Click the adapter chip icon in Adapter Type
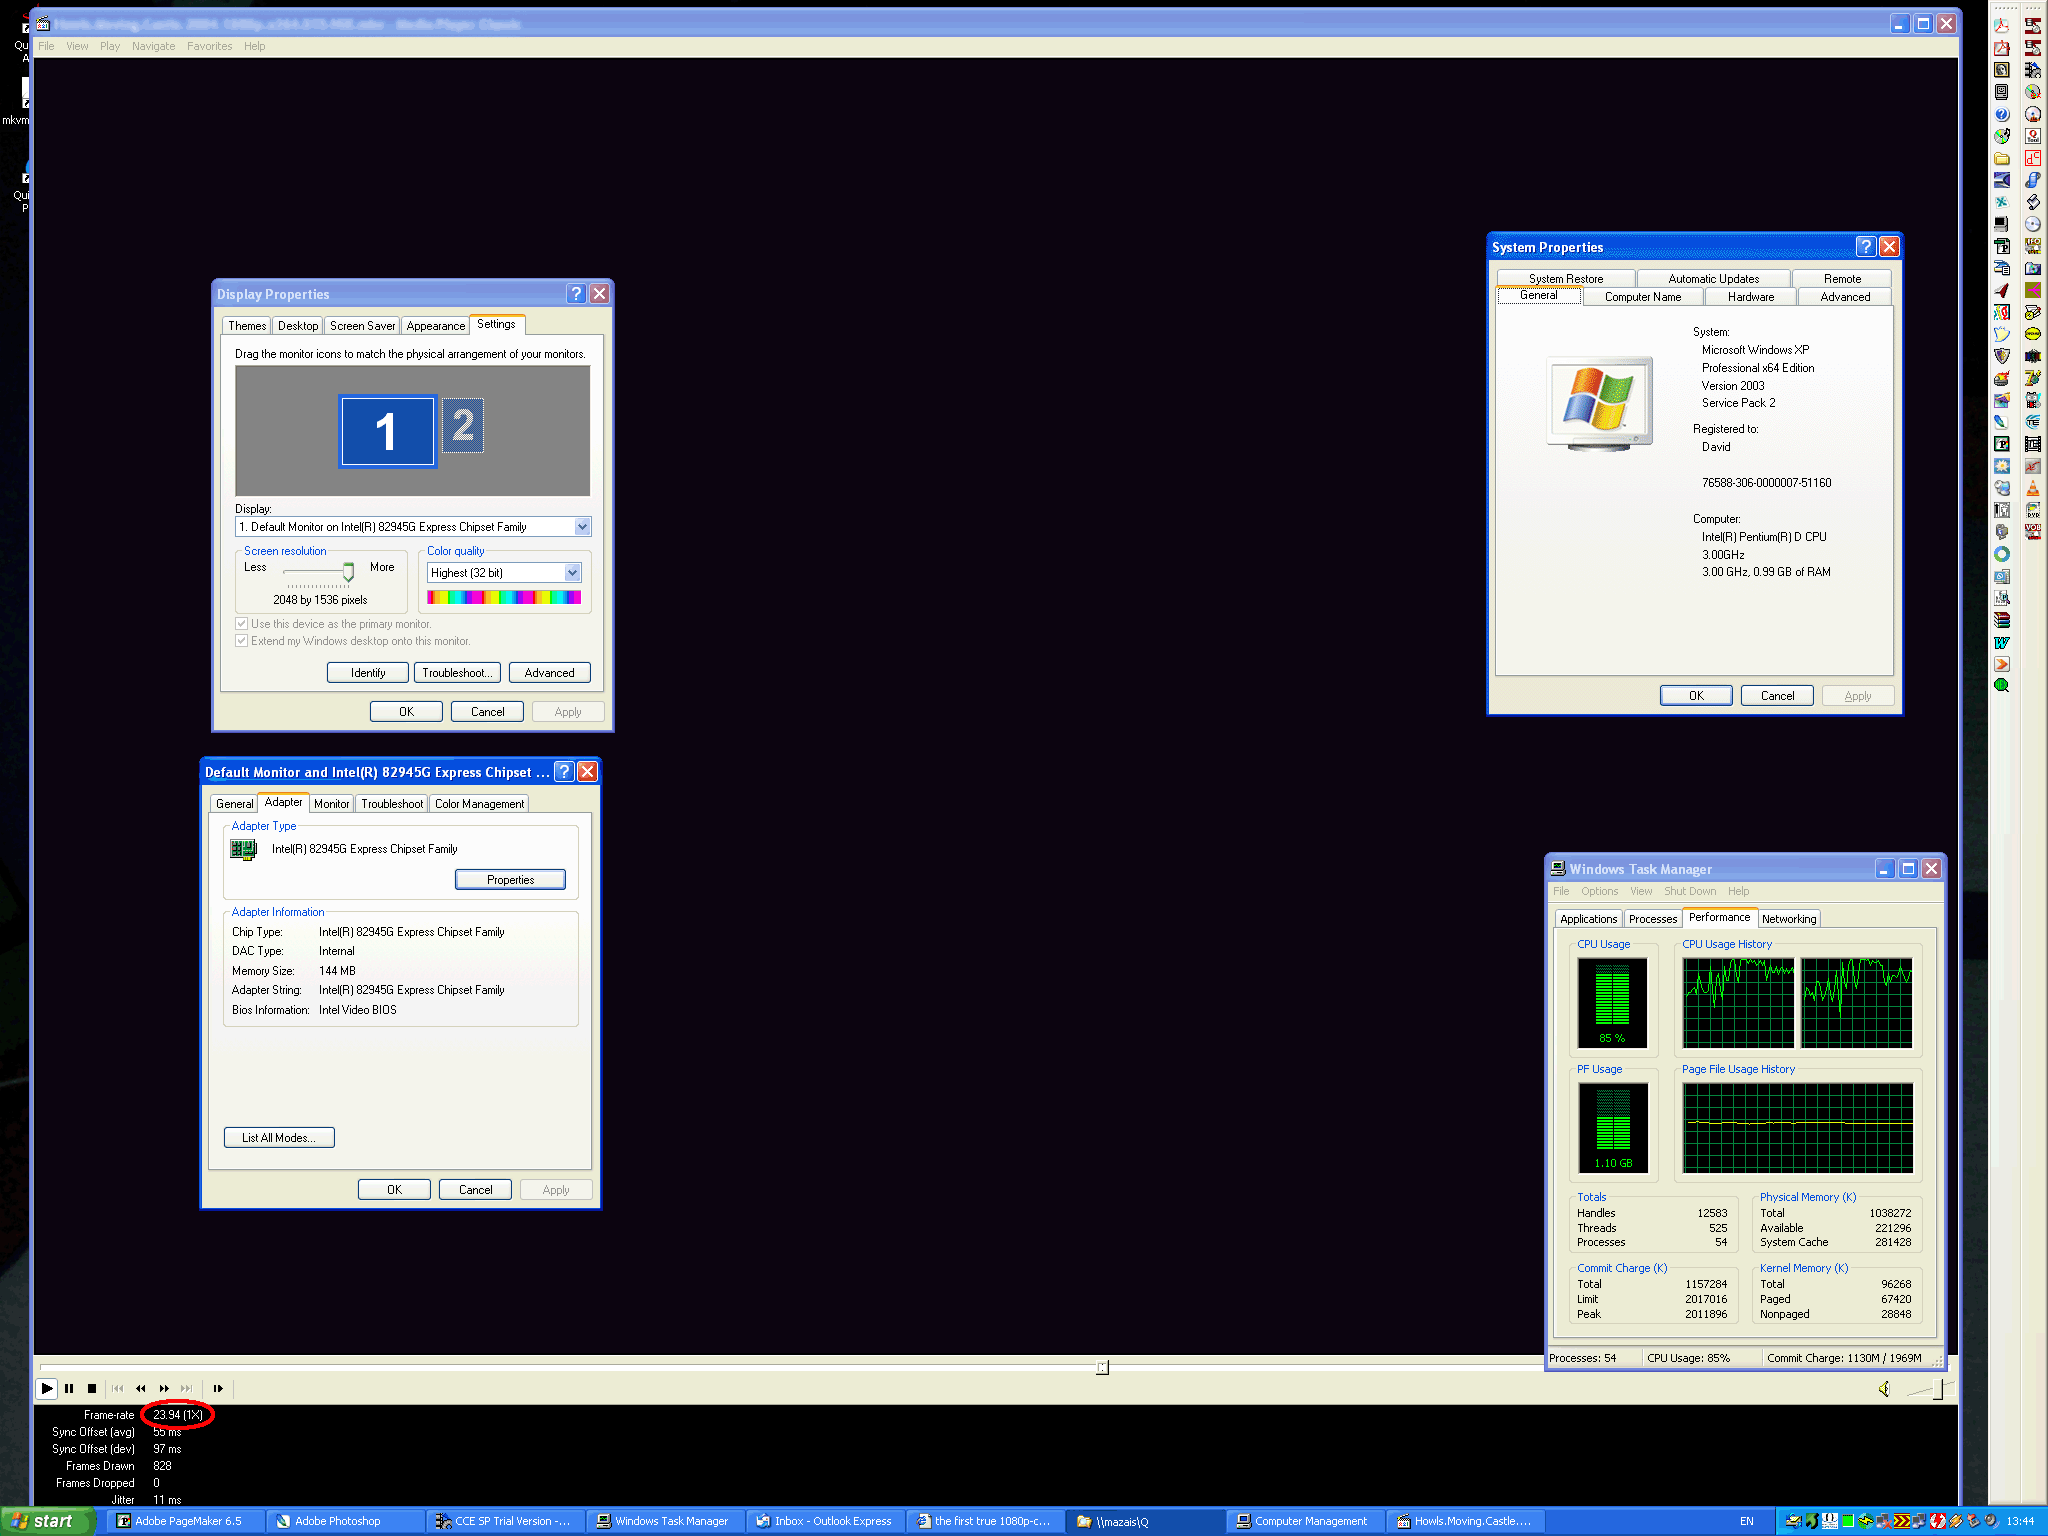Image resolution: width=2048 pixels, height=1536 pixels. [x=244, y=849]
